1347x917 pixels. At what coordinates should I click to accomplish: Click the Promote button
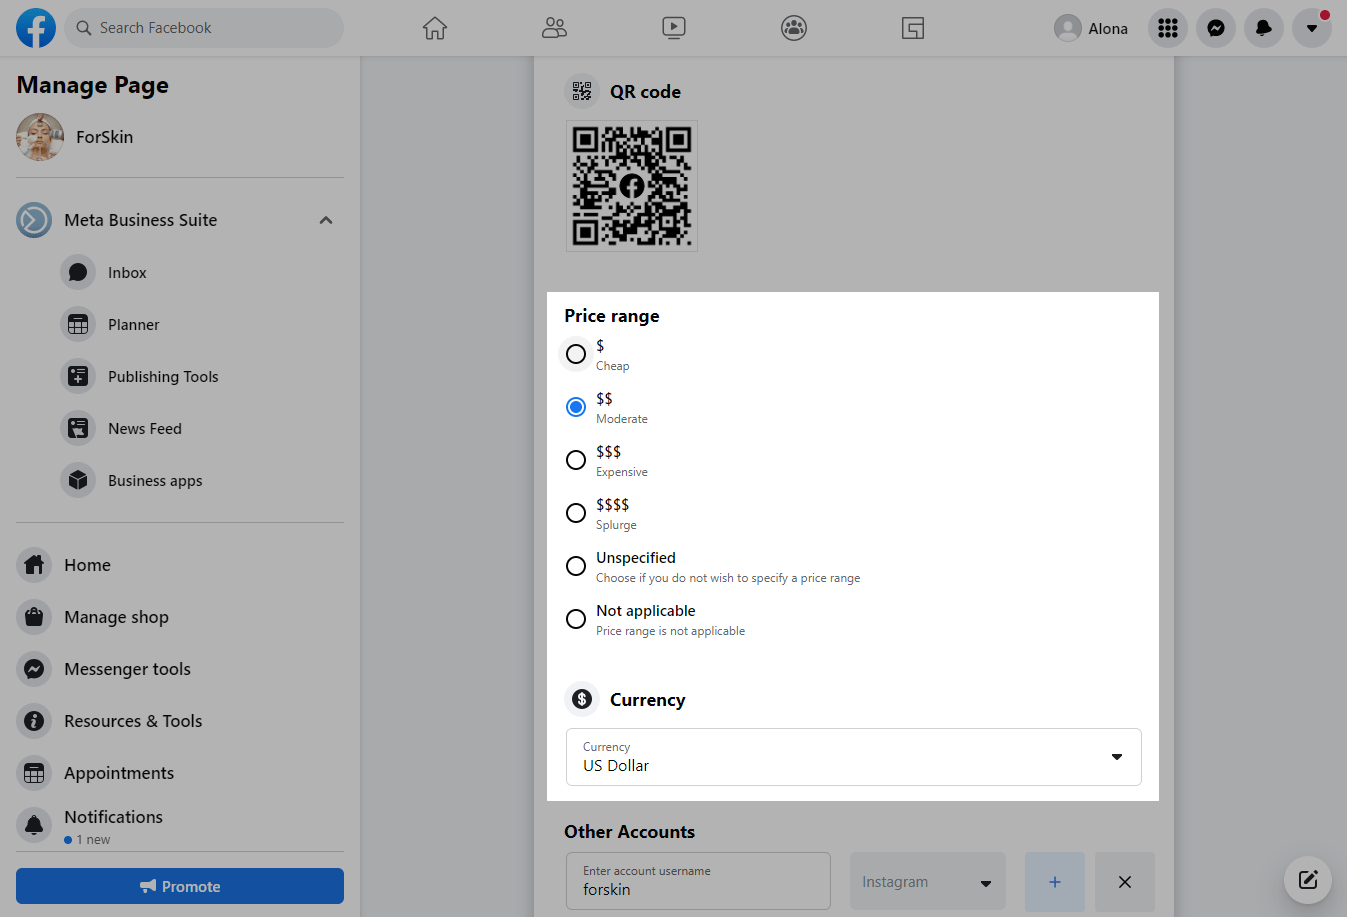tap(180, 886)
